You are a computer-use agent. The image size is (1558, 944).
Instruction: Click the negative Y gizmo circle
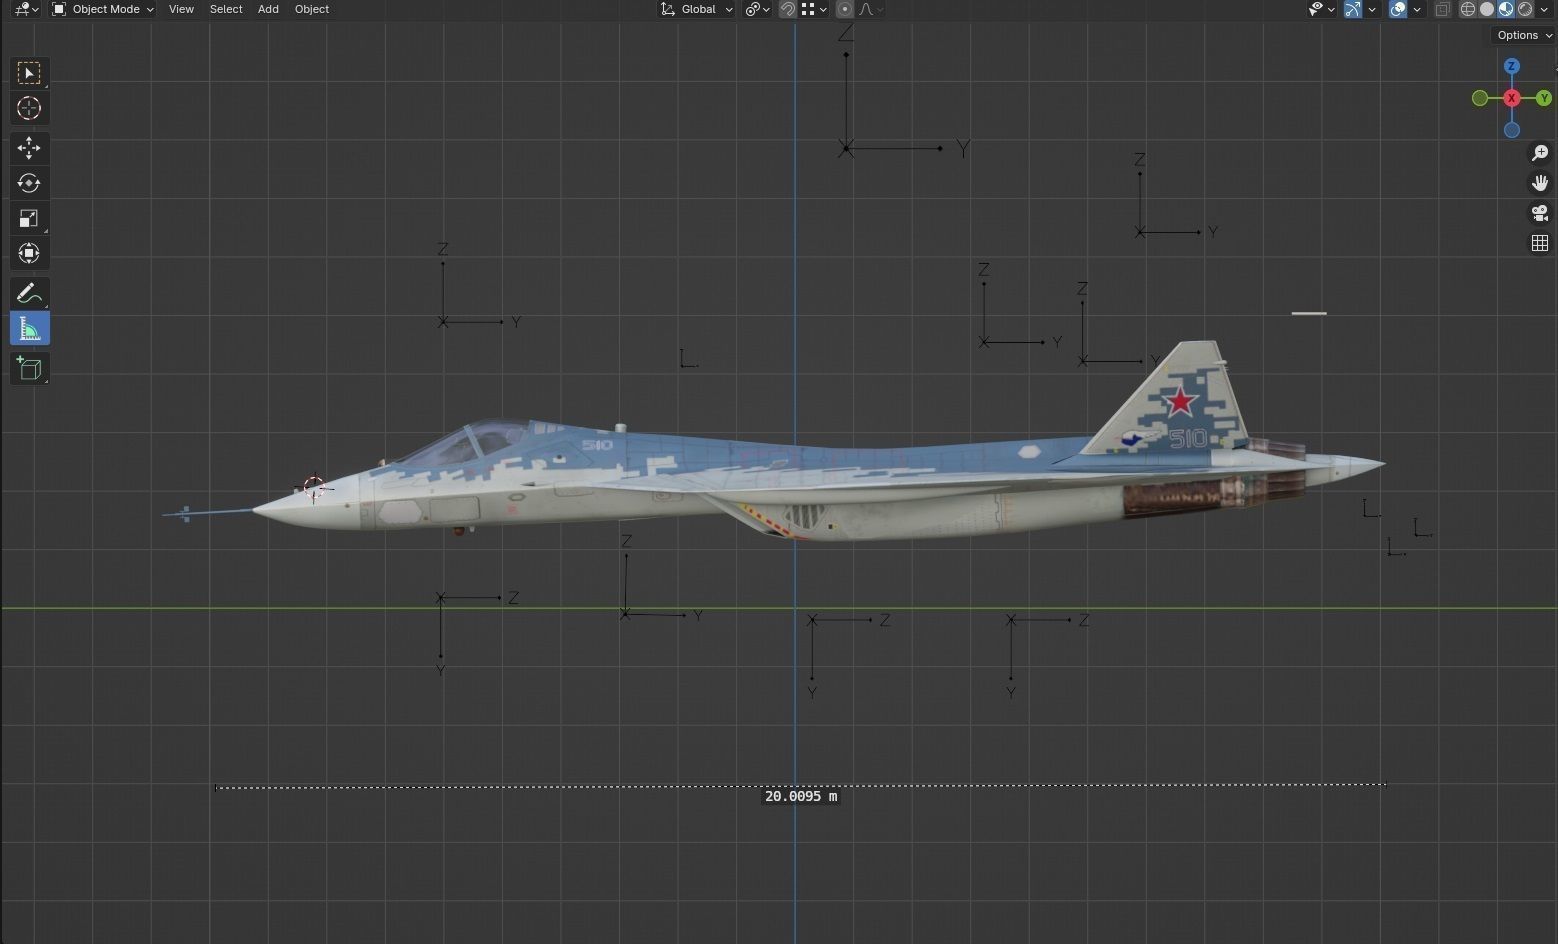pyautogui.click(x=1480, y=98)
